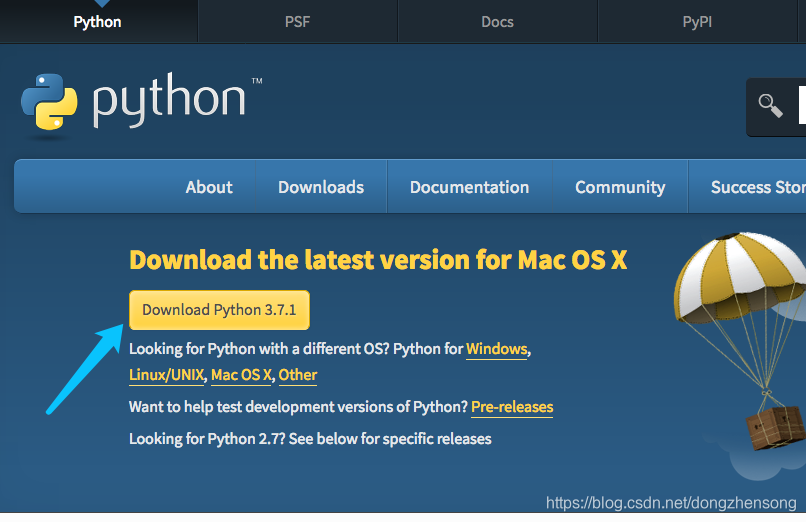Screen dimensions: 806x522
Task: Open the Downloads menu
Action: coord(321,187)
